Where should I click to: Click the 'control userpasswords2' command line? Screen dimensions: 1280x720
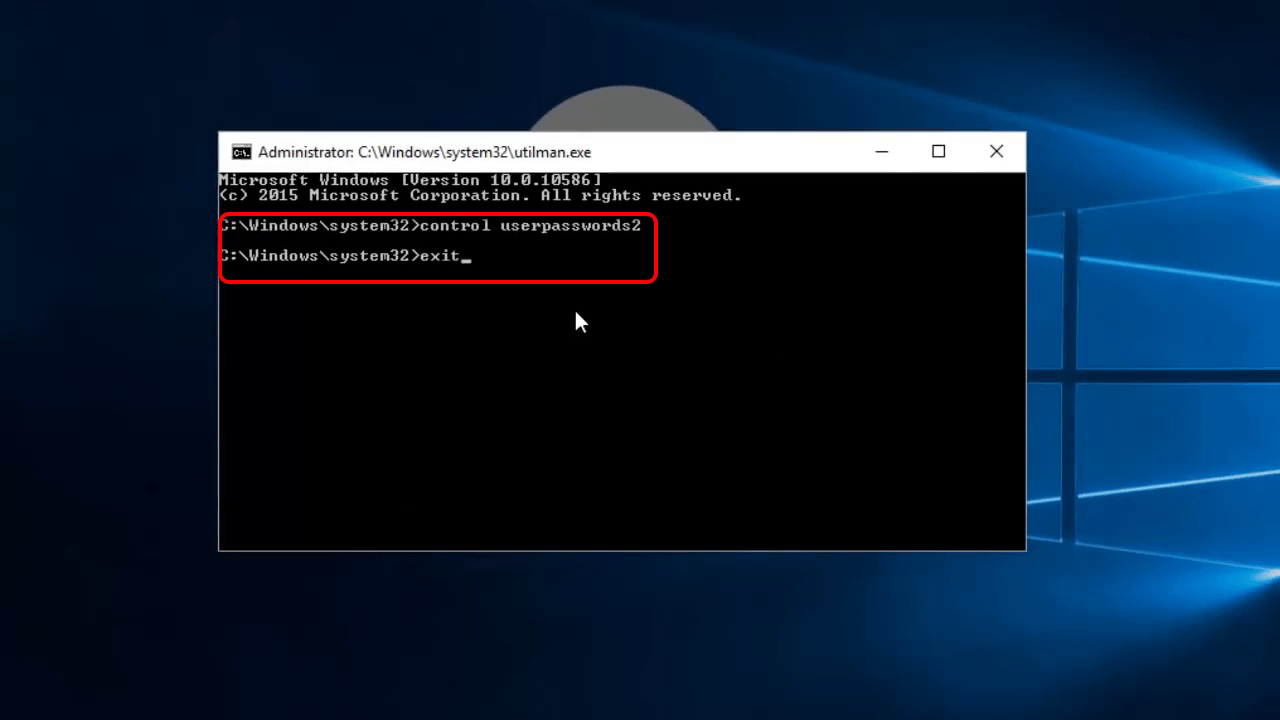coord(430,226)
